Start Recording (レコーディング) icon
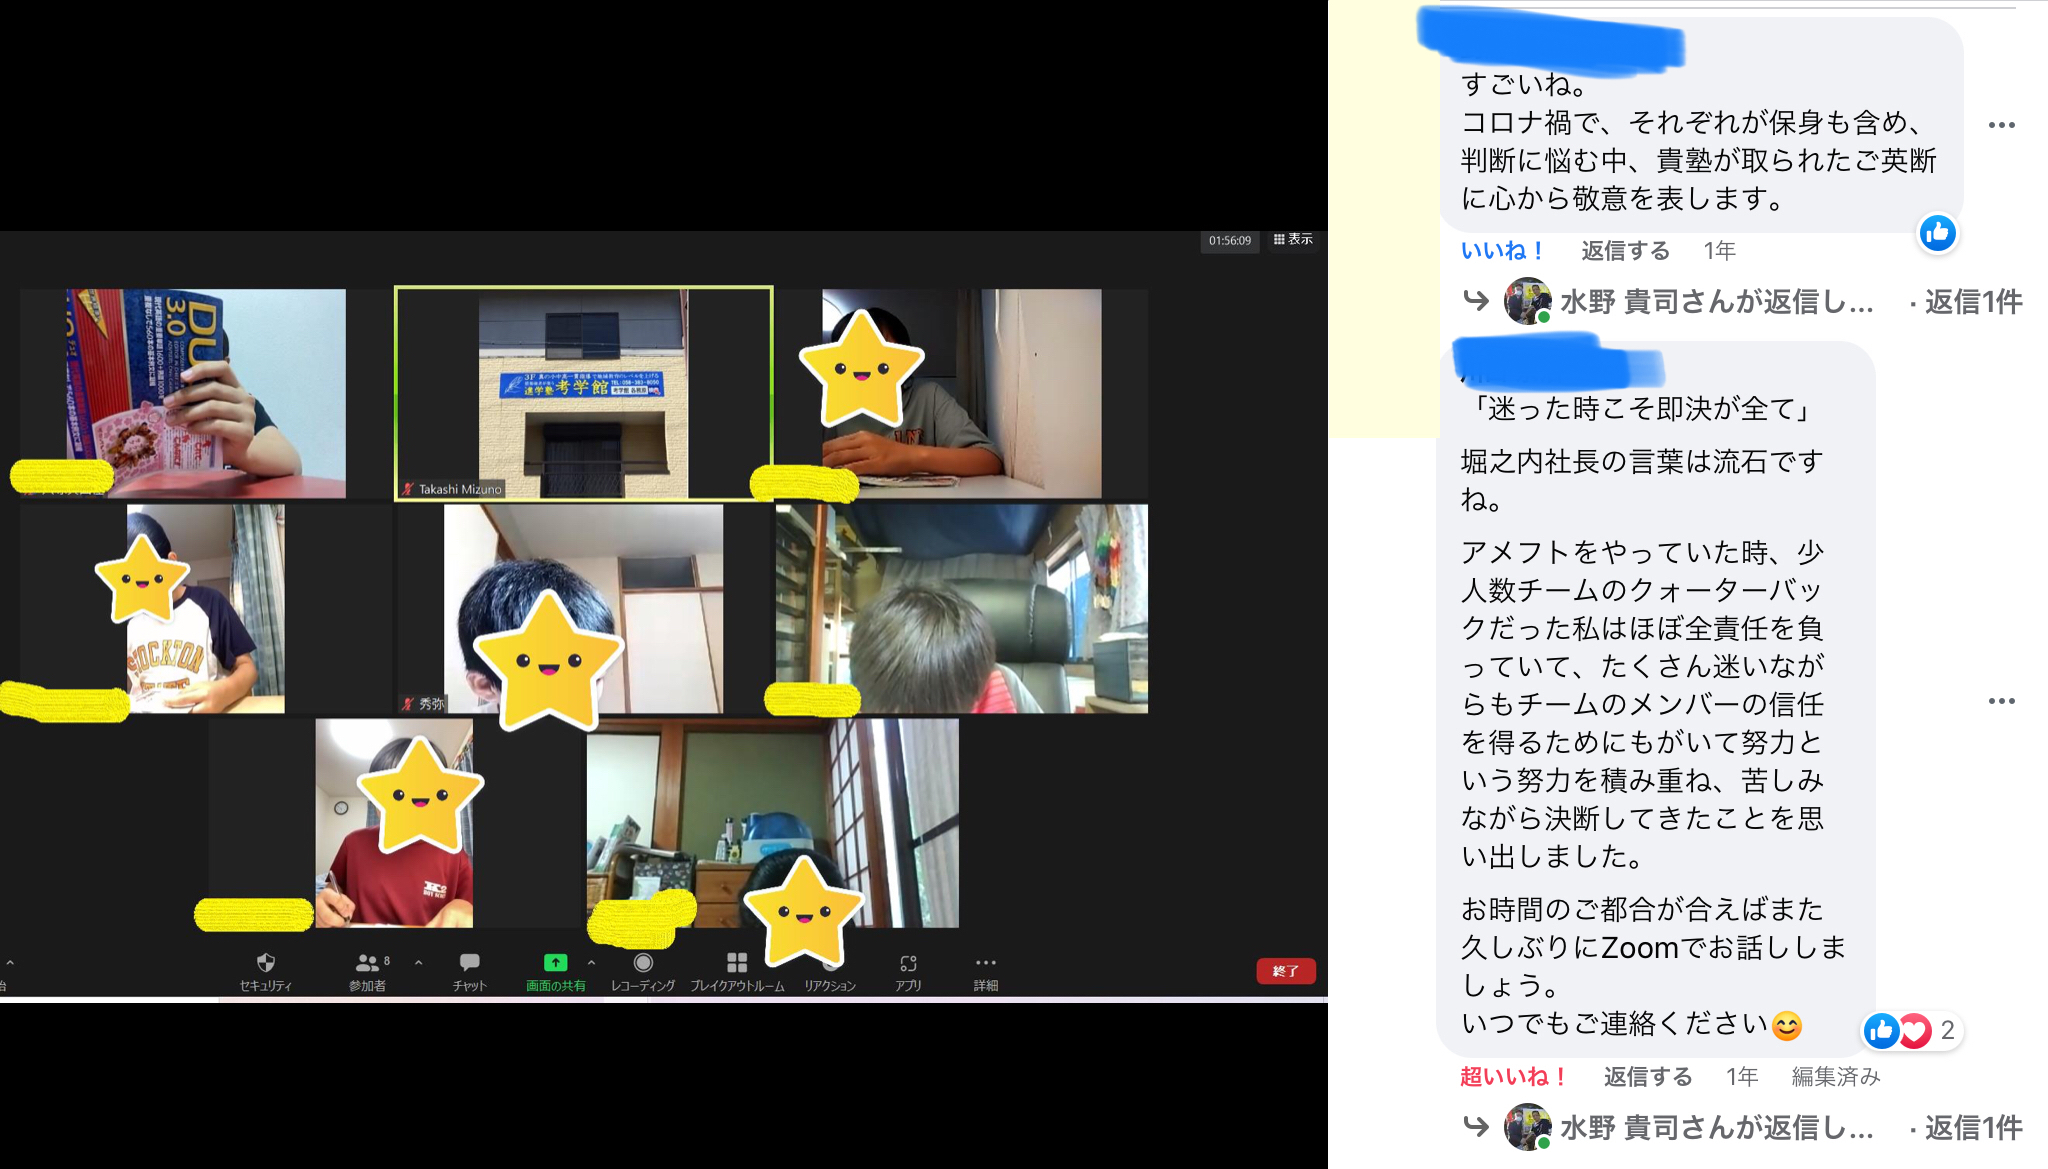Viewport: 2048px width, 1169px height. [x=643, y=962]
